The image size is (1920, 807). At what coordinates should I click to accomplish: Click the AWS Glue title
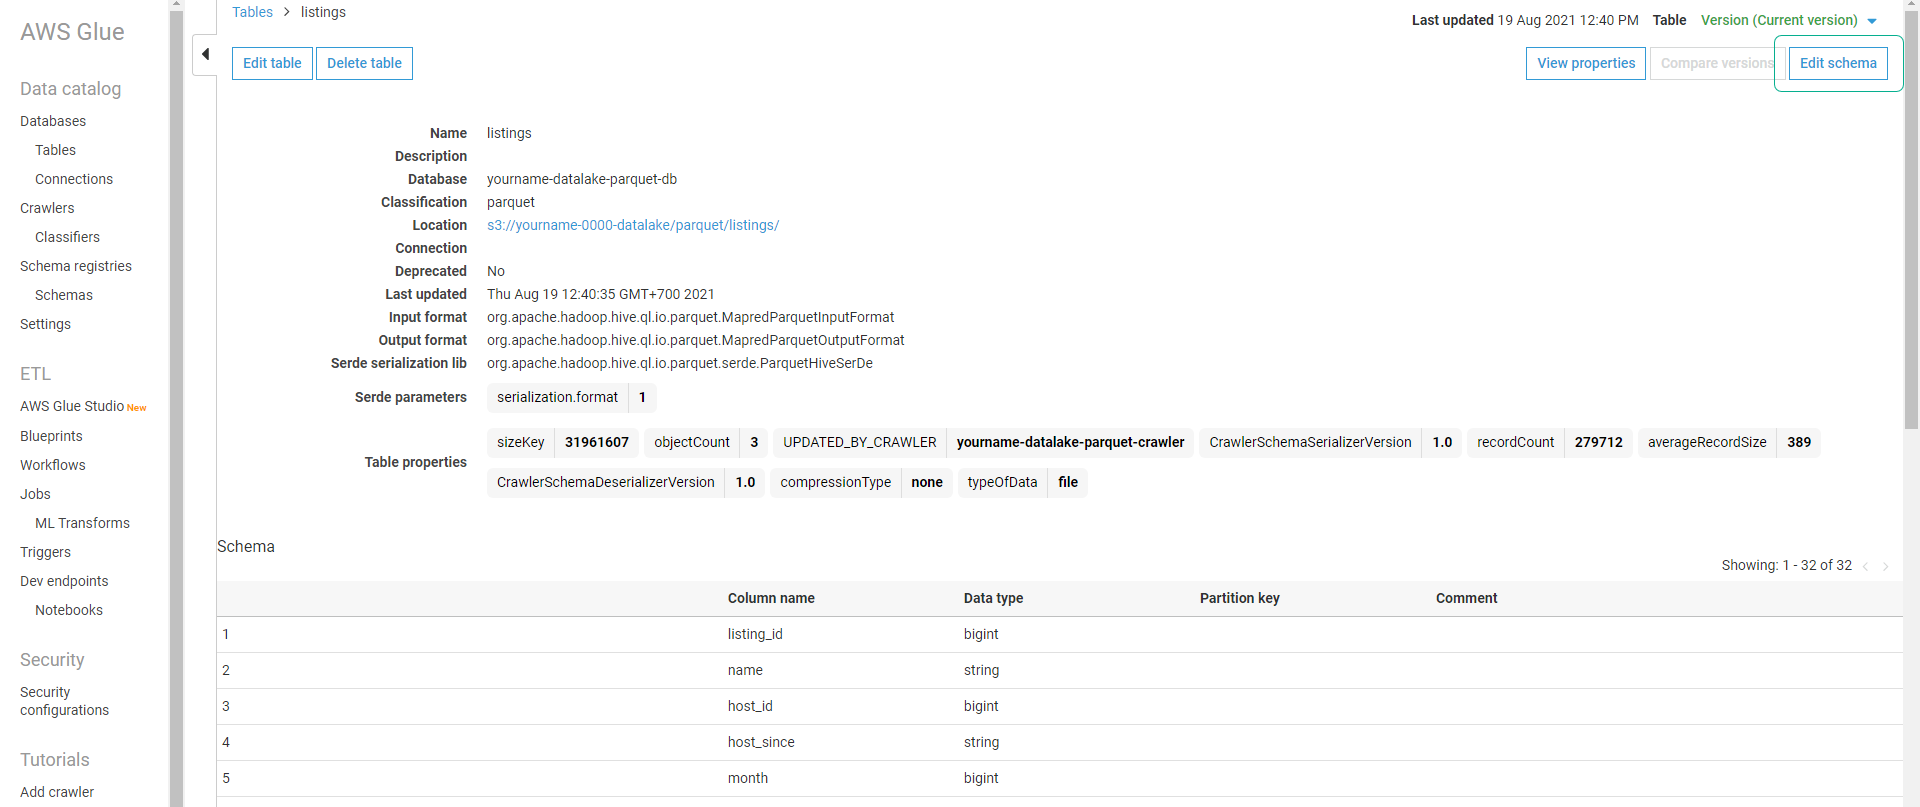[72, 32]
